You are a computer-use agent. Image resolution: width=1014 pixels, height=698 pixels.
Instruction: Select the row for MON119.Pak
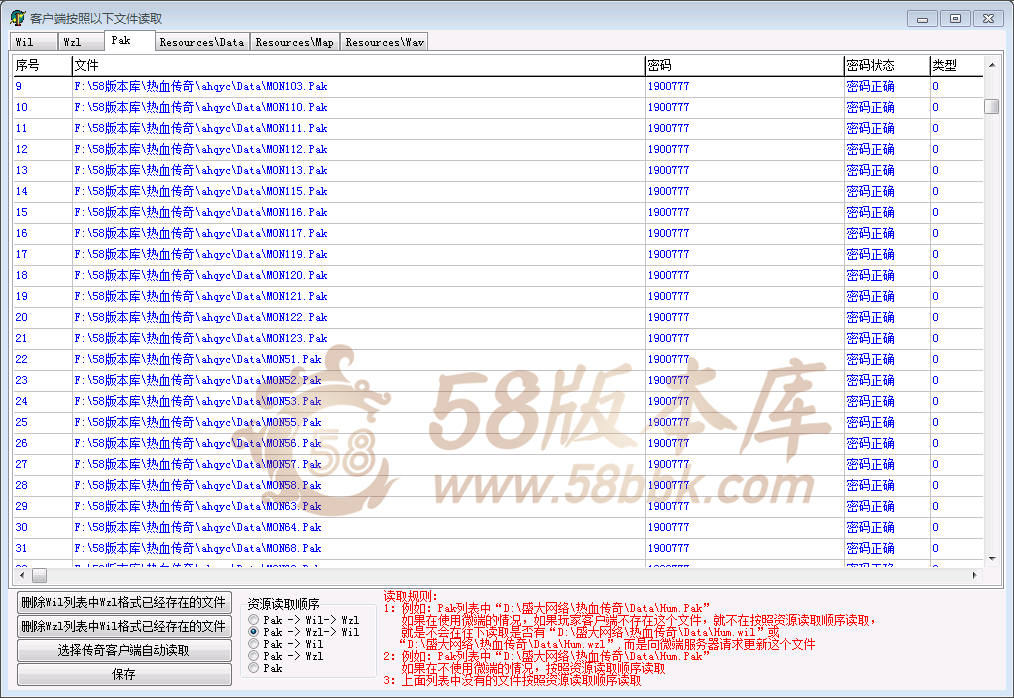point(498,254)
